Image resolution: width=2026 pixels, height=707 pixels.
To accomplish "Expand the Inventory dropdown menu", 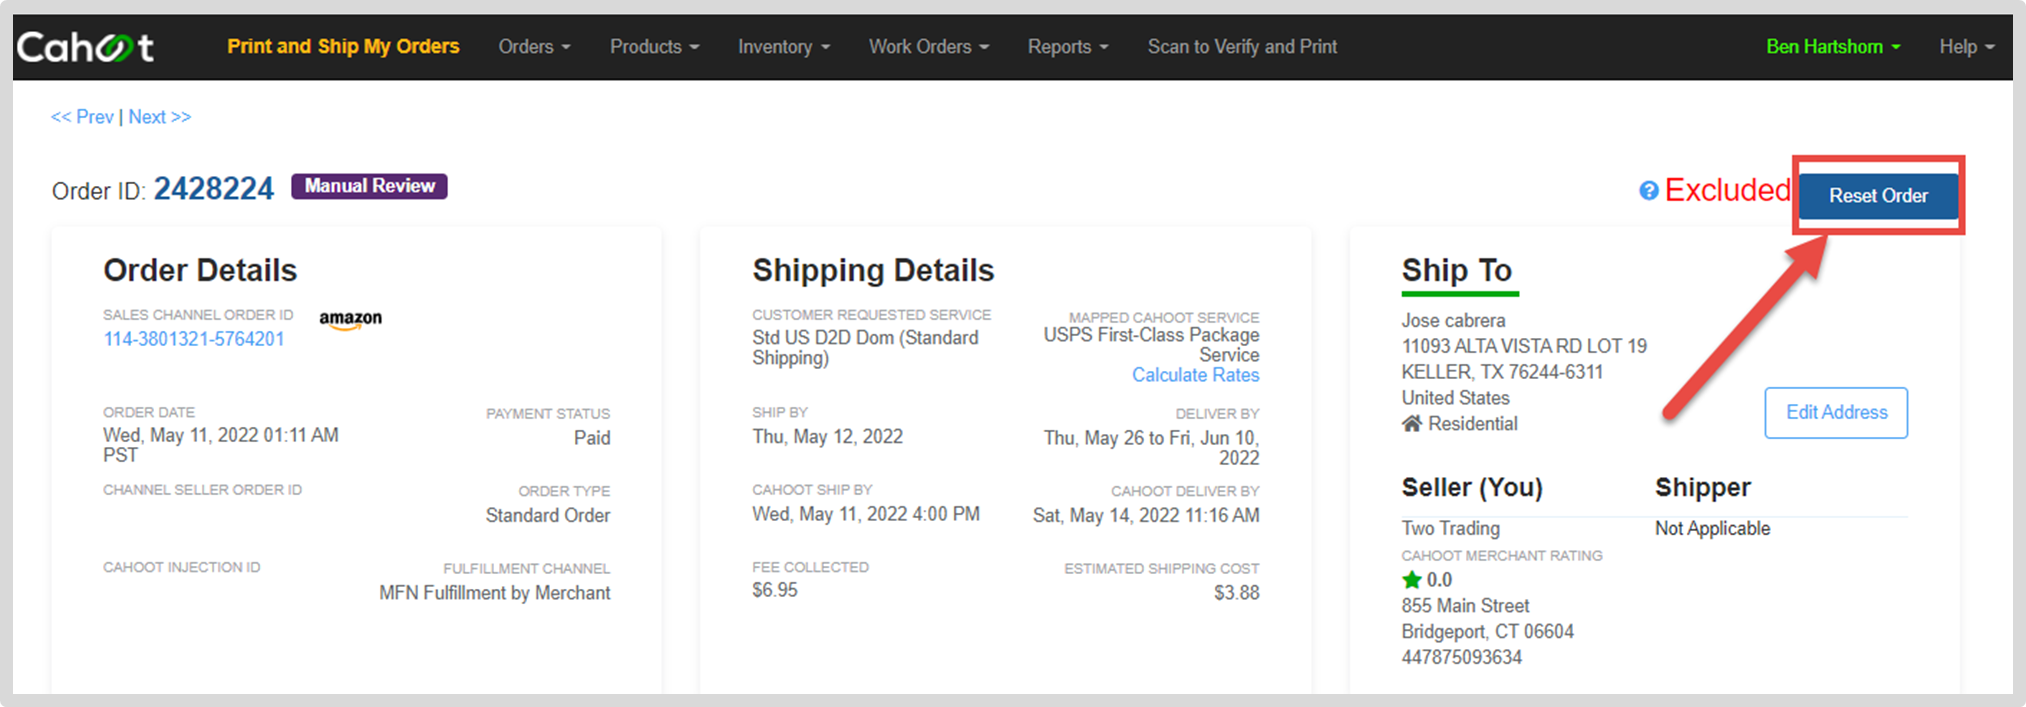I will [784, 47].
